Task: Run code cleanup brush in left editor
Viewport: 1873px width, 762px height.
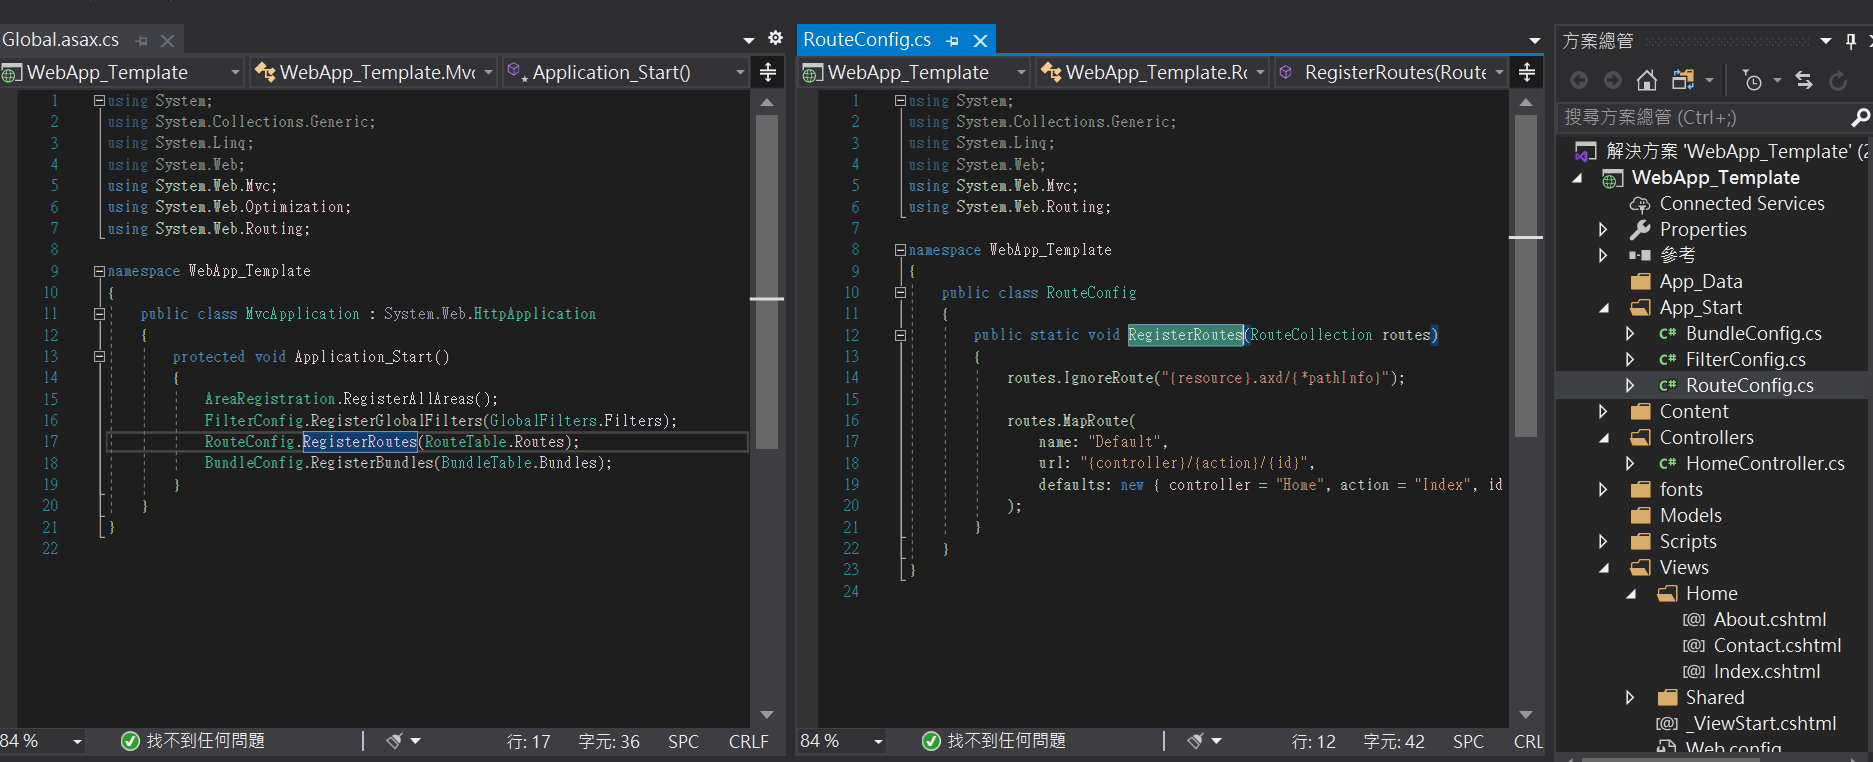Action: click(x=395, y=741)
